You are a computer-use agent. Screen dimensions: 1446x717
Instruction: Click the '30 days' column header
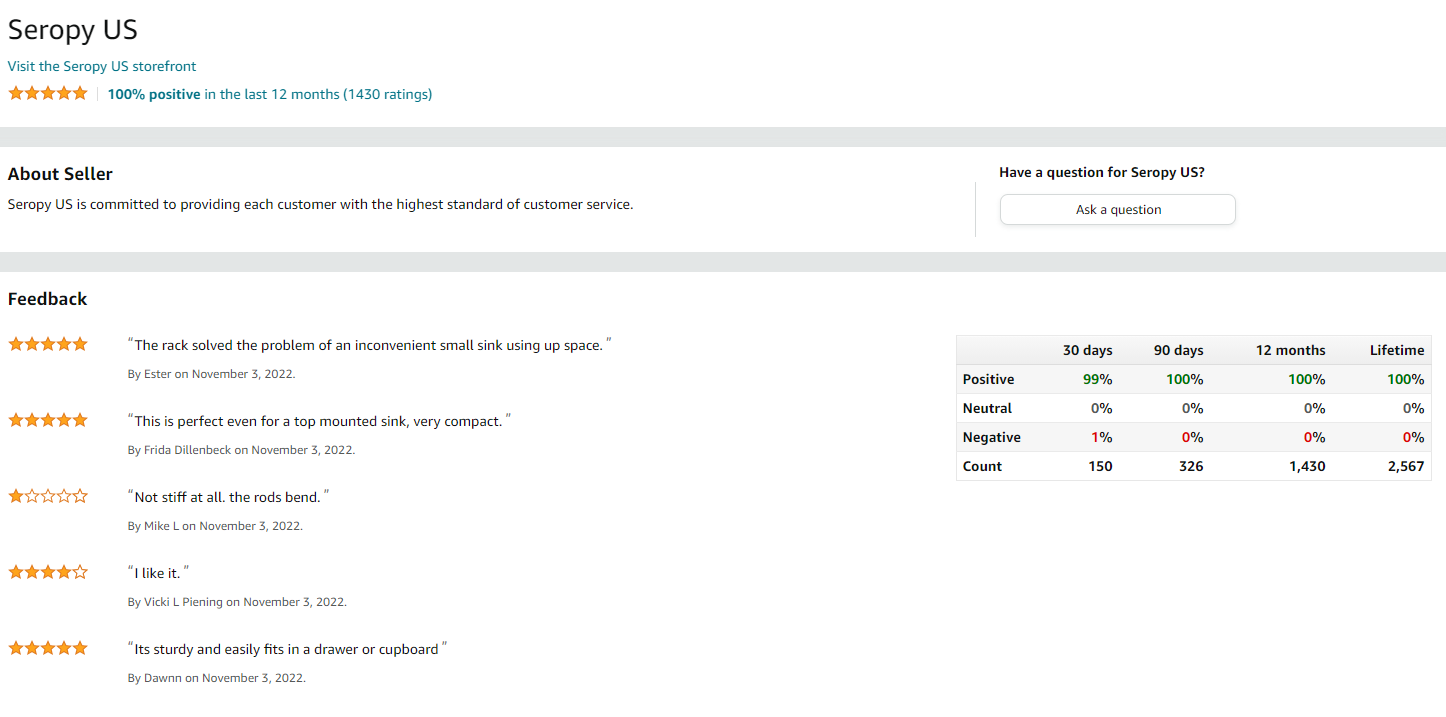click(1087, 350)
